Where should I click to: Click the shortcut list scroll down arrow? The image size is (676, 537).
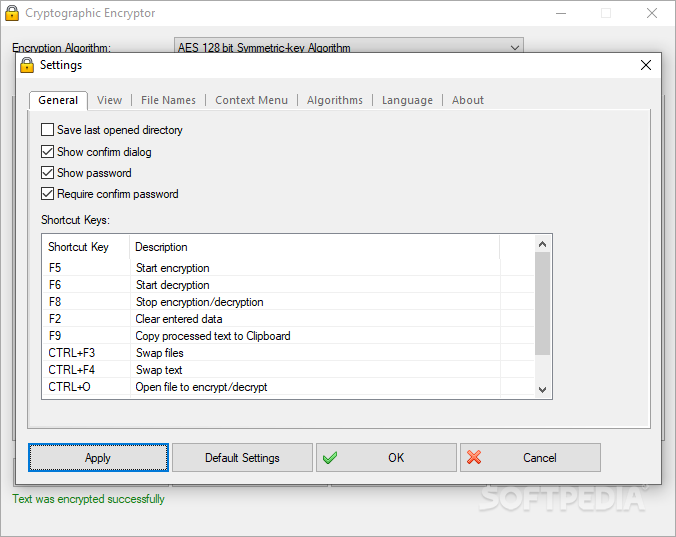[x=542, y=390]
